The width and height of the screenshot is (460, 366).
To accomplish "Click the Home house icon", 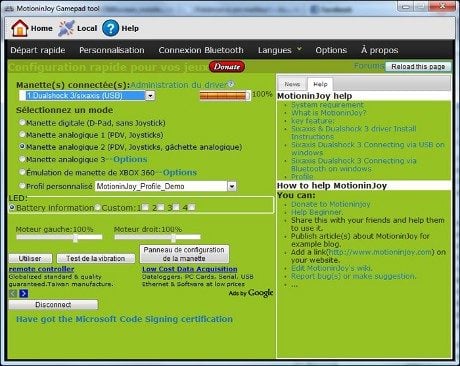I will click(x=20, y=28).
